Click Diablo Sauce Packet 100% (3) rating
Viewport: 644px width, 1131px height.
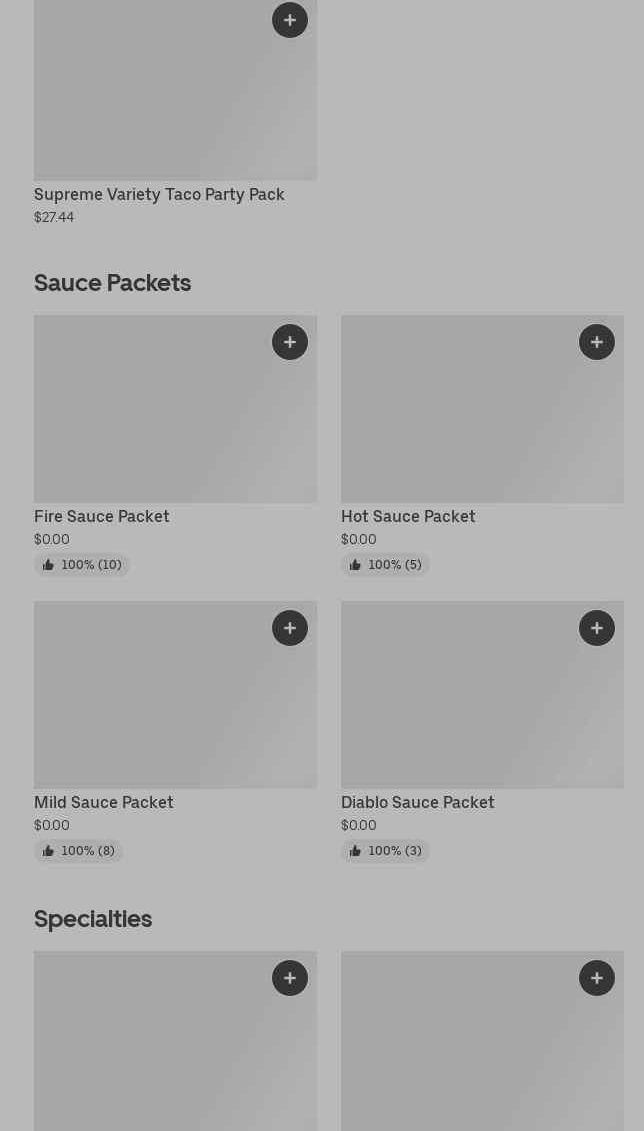386,851
